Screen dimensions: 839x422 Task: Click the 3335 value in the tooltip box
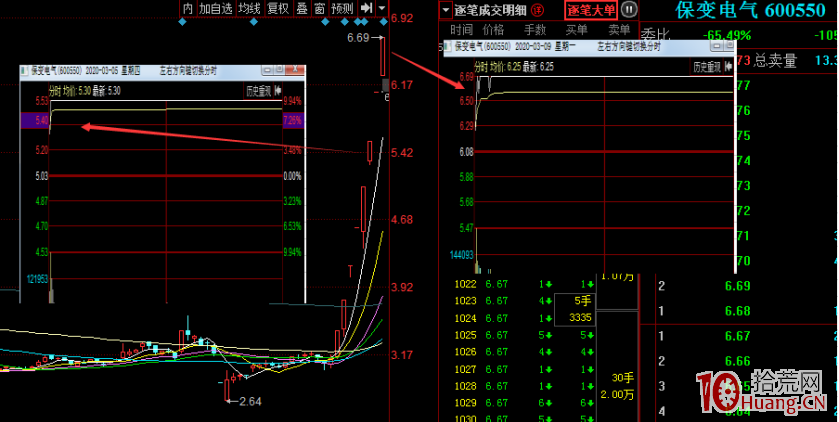(580, 318)
